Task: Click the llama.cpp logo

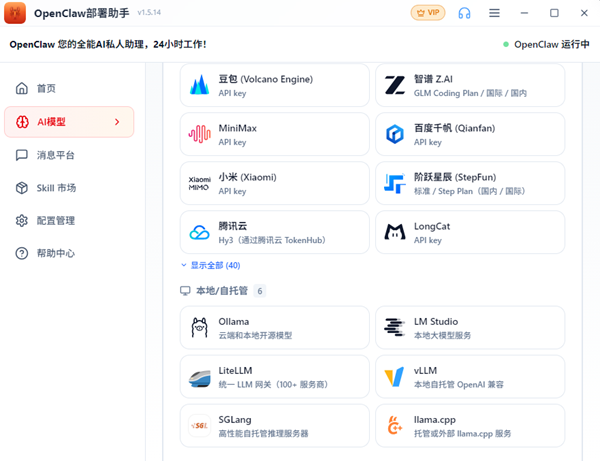Action: click(395, 426)
